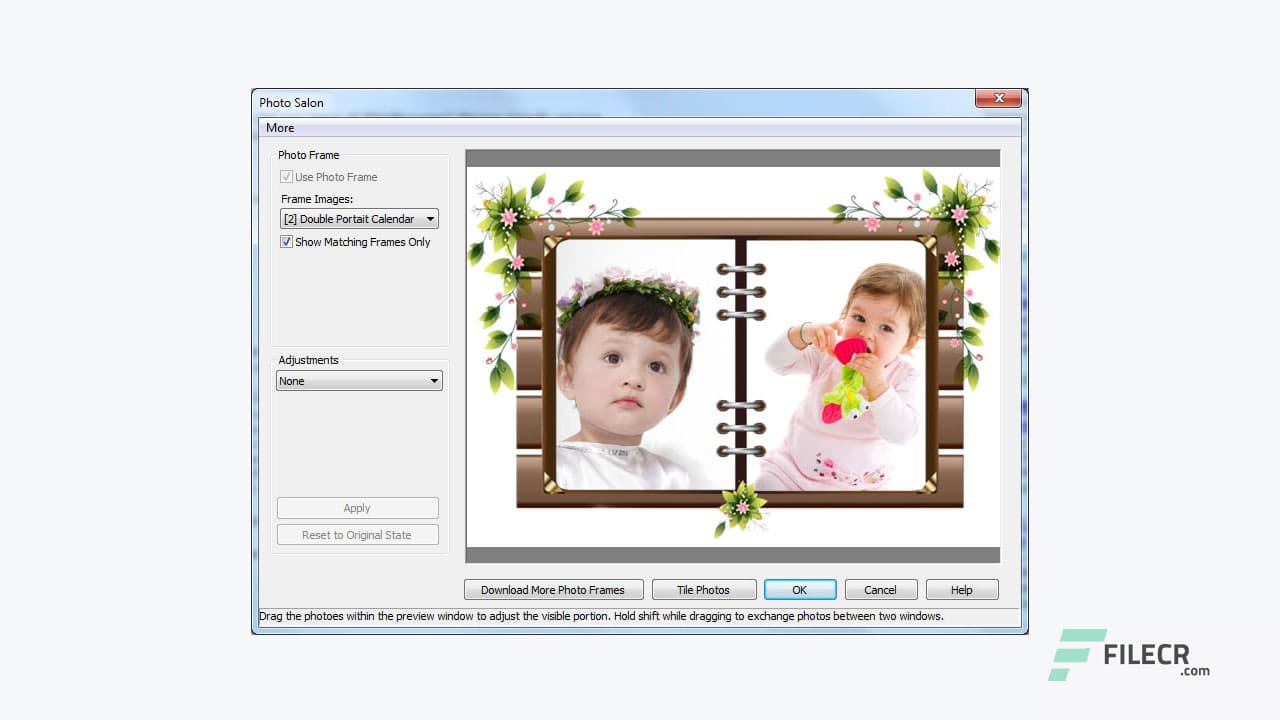
Task: Enable the Use Photo Frame checkbox
Action: (287, 177)
